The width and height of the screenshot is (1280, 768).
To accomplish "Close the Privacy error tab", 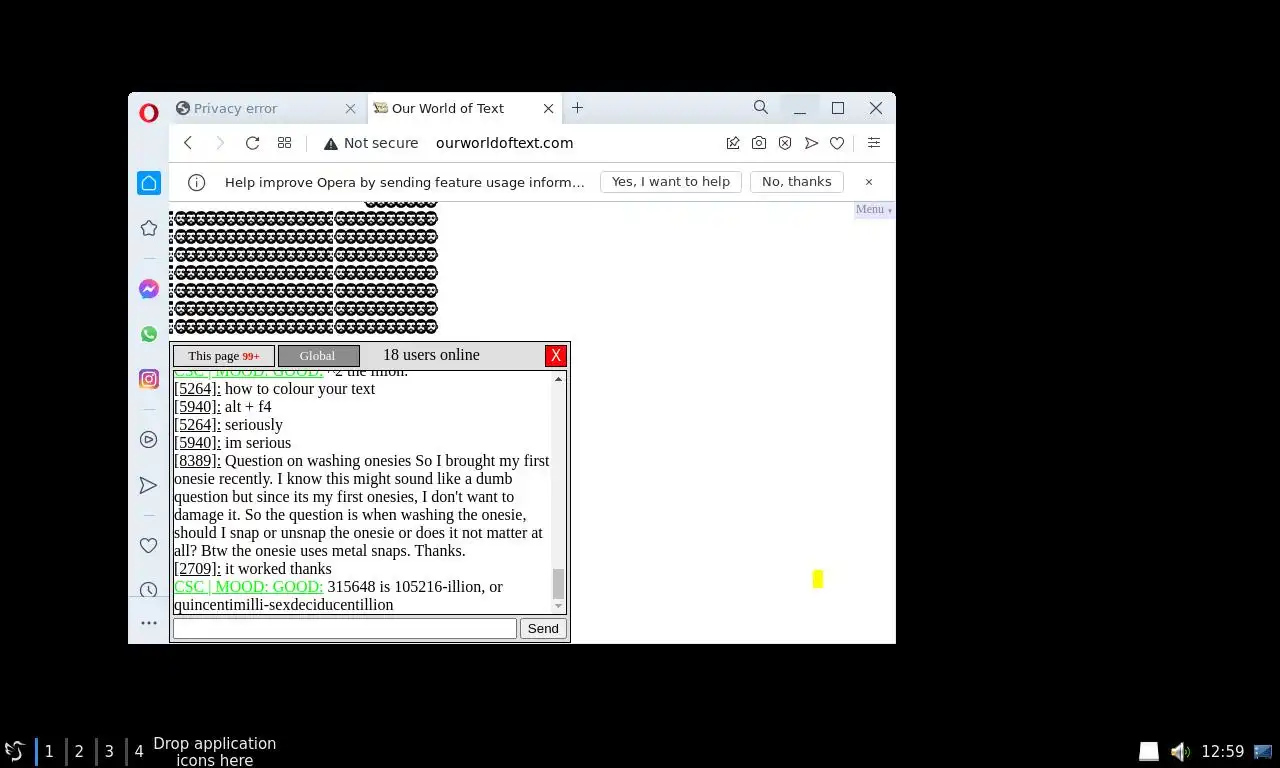I will point(350,108).
